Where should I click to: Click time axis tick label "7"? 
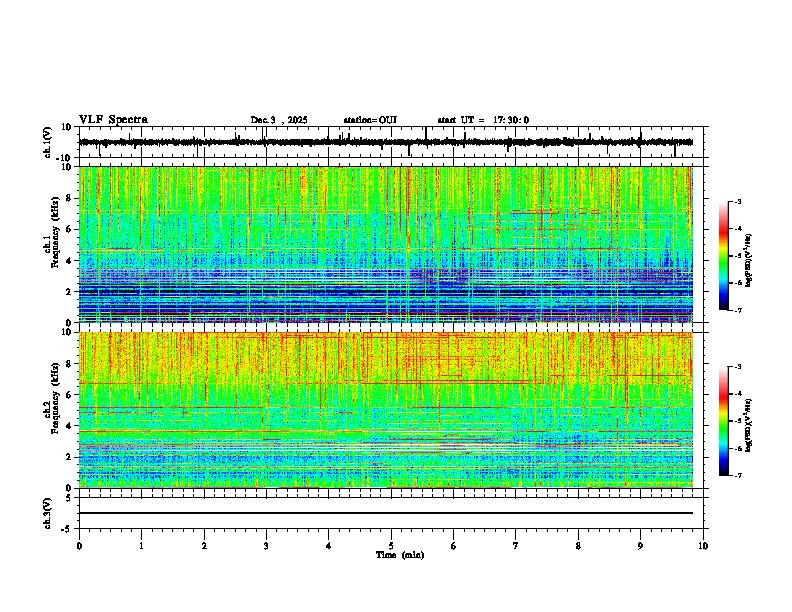pos(516,546)
